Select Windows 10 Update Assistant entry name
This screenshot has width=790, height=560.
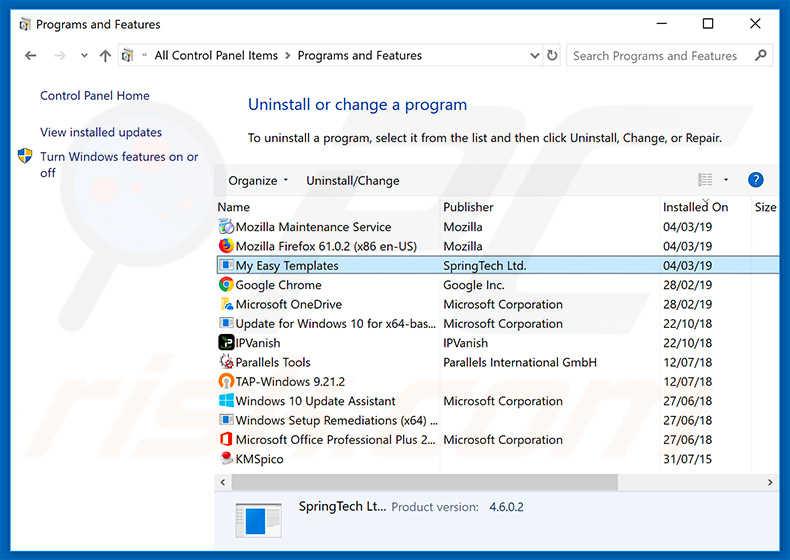[315, 401]
